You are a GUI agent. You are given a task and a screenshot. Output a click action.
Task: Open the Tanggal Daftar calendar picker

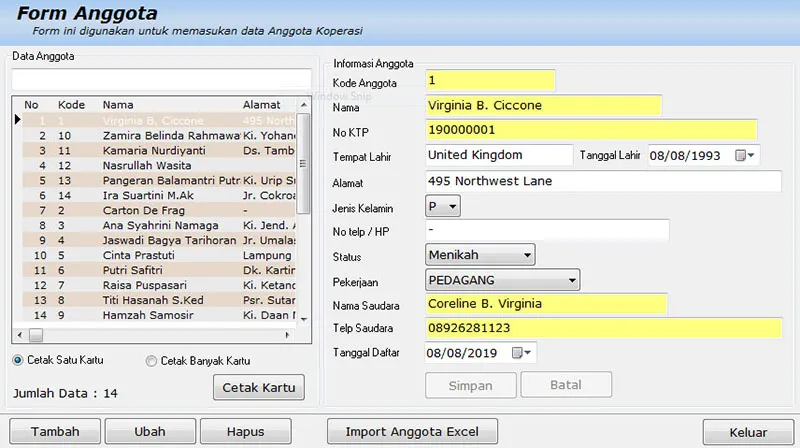(521, 353)
